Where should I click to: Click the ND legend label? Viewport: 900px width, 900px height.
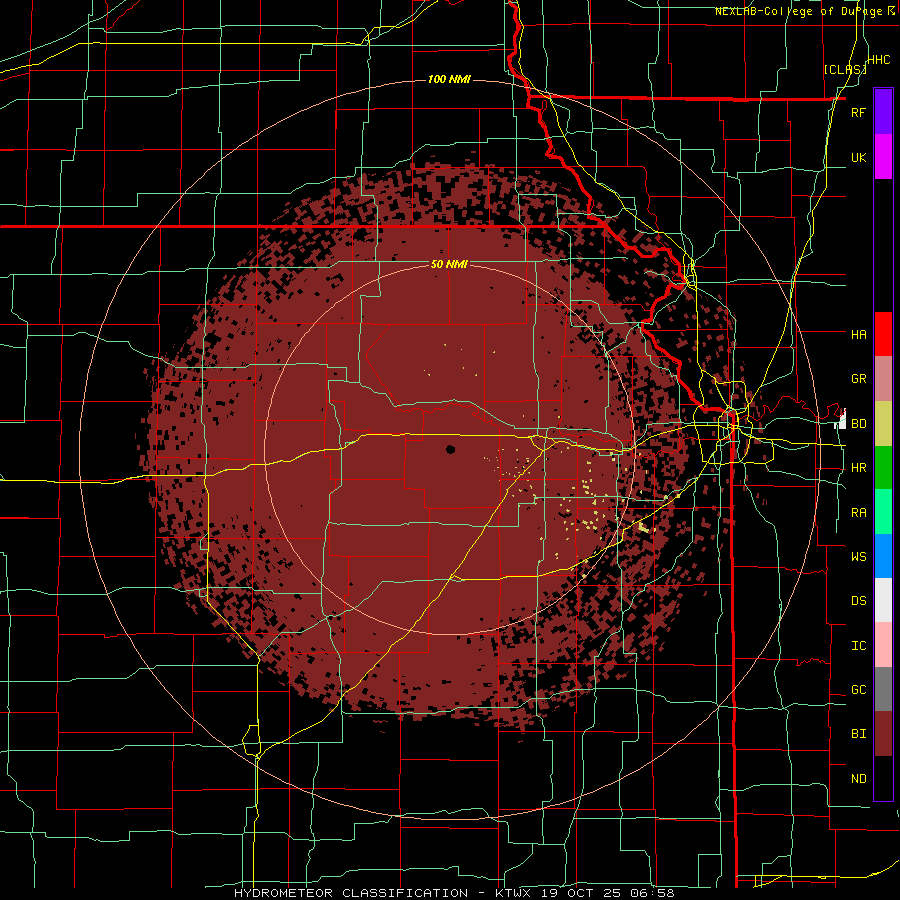click(858, 779)
